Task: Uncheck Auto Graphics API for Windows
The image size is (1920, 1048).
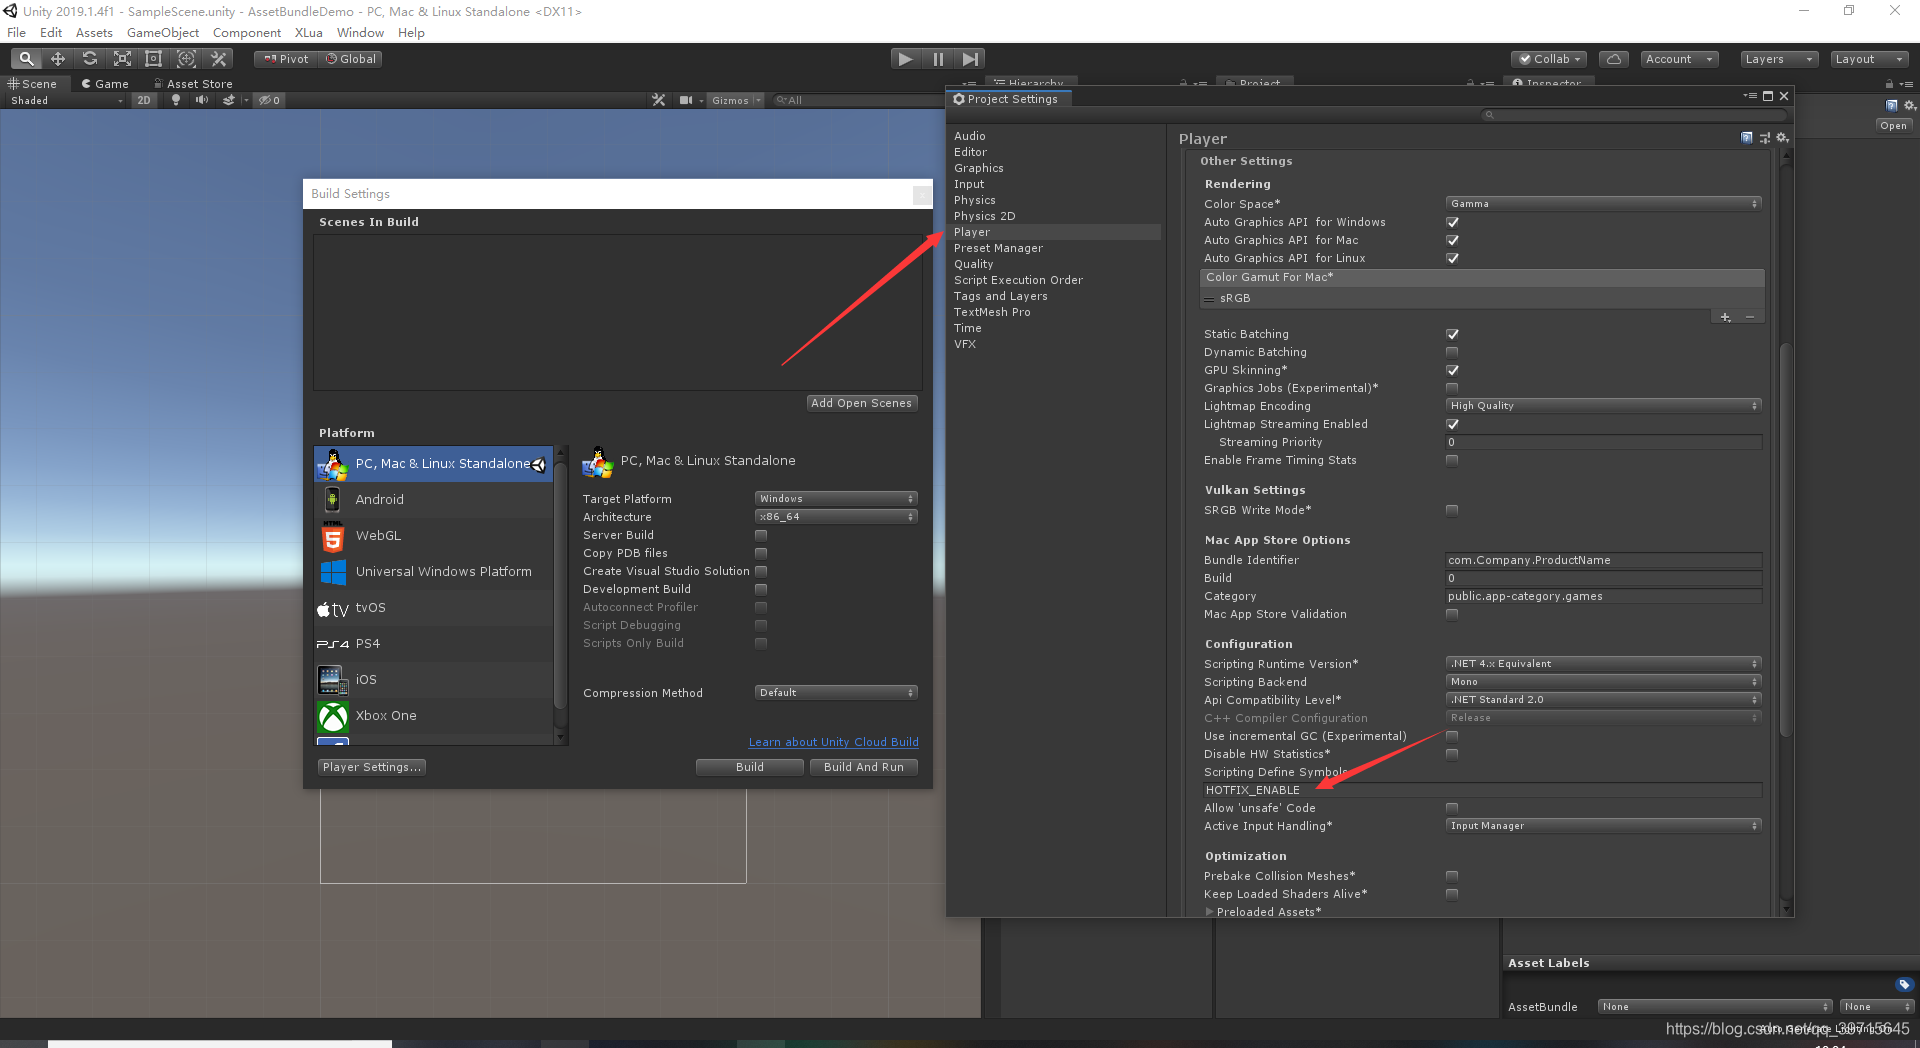Action: click(1452, 222)
